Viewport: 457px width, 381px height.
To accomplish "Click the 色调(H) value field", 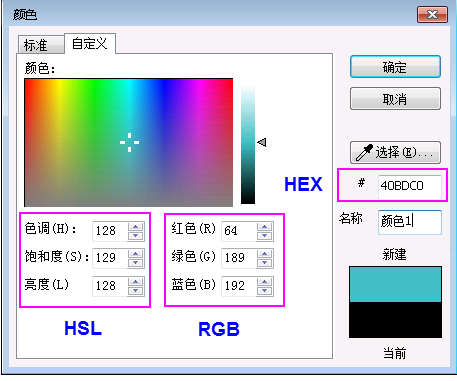I will (x=110, y=231).
